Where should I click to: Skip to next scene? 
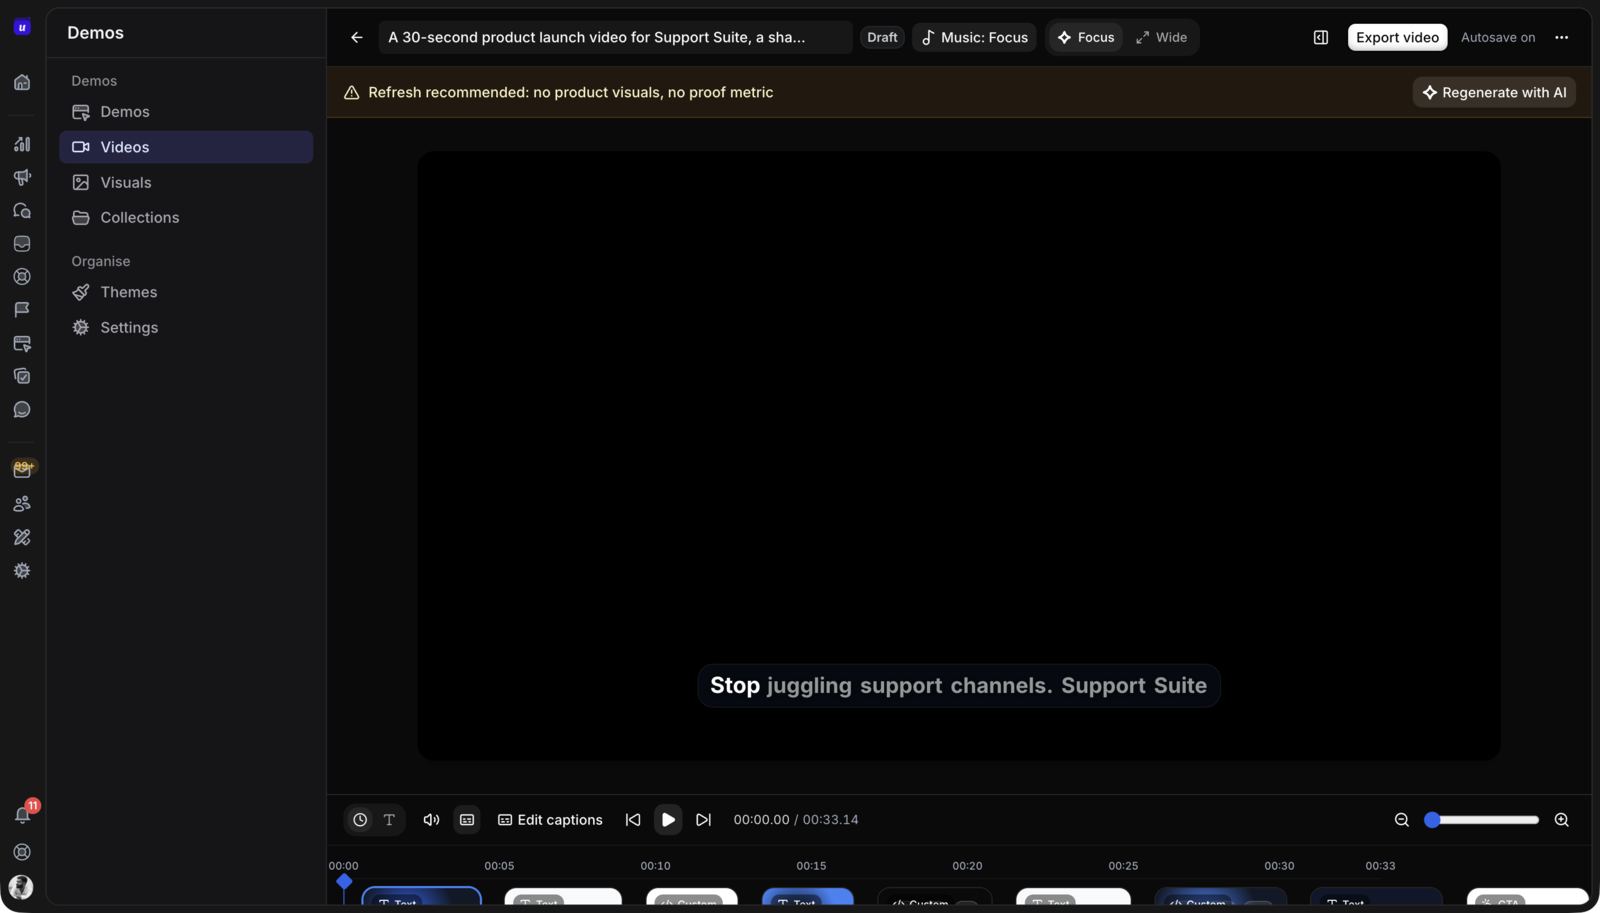tap(704, 820)
